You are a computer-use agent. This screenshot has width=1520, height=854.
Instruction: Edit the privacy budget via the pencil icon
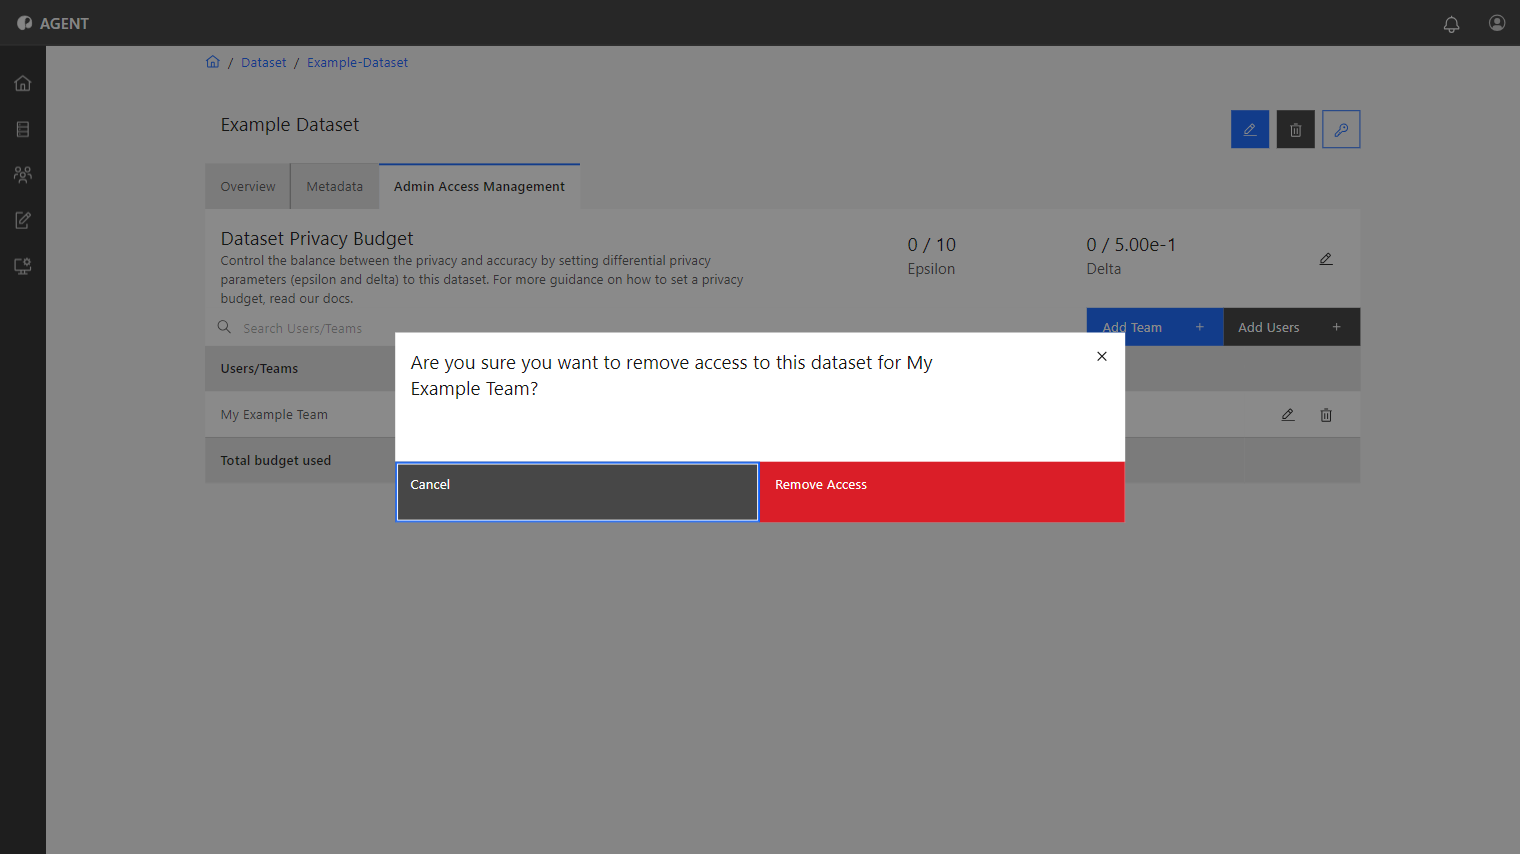pyautogui.click(x=1326, y=259)
